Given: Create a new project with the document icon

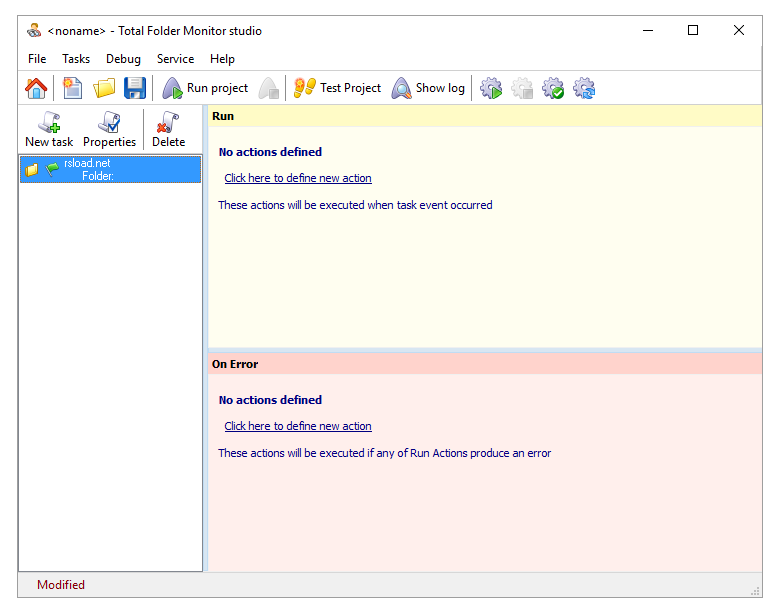Looking at the screenshot, I should click(73, 88).
